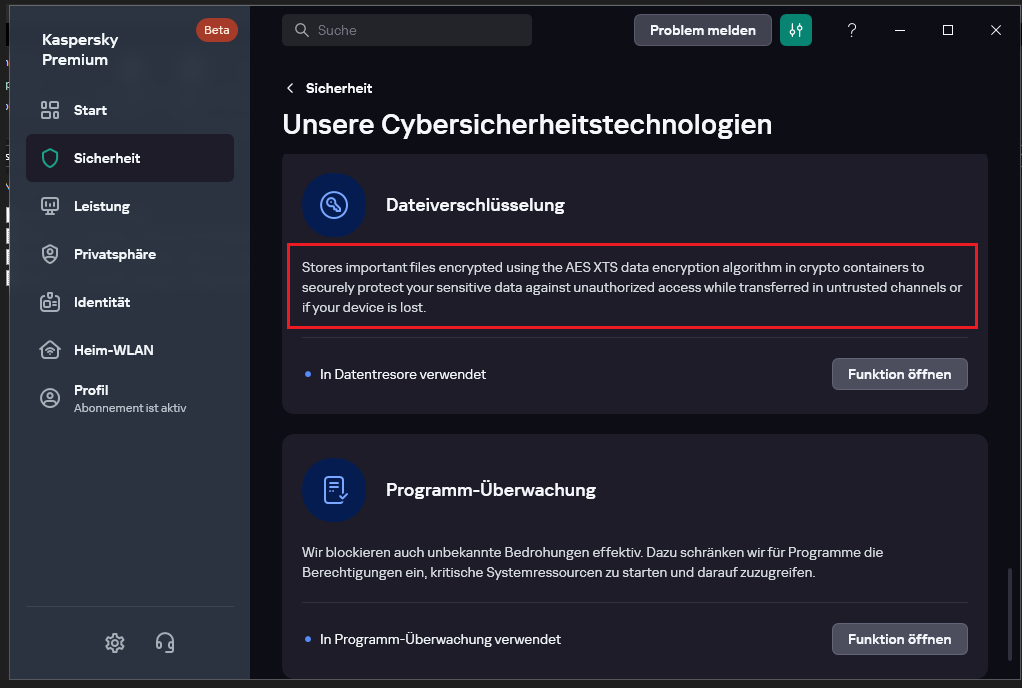The width and height of the screenshot is (1022, 688).
Task: Click the Privatsphäre shield icon
Action: (x=50, y=254)
